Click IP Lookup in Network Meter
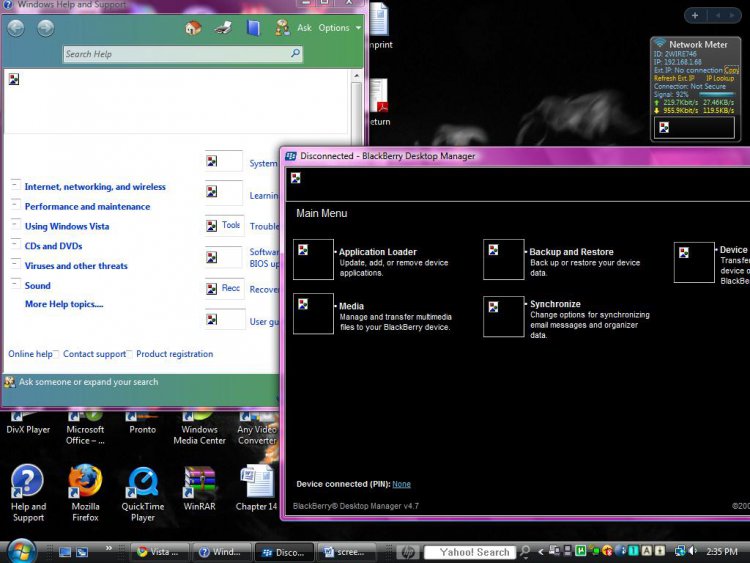 coord(720,78)
